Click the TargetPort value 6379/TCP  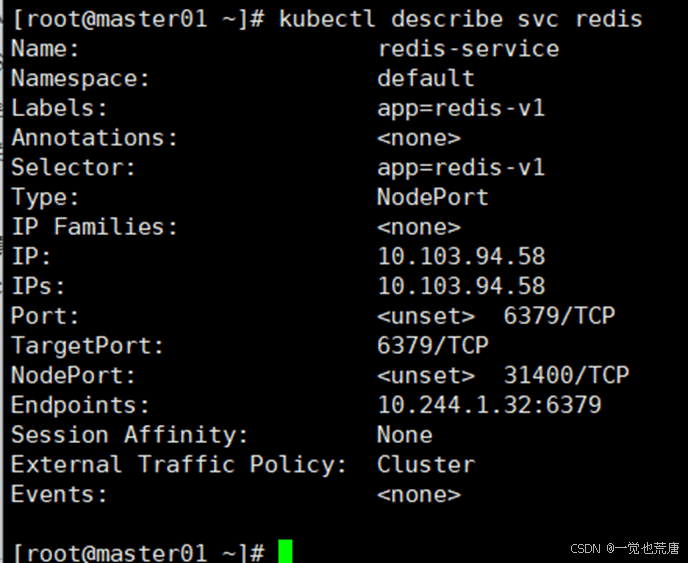point(432,346)
